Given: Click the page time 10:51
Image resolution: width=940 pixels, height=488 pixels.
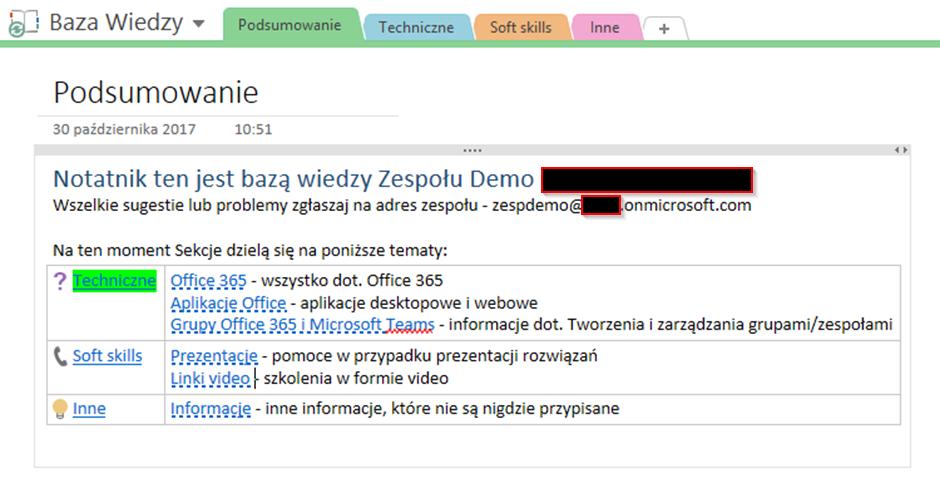Looking at the screenshot, I should pyautogui.click(x=253, y=129).
